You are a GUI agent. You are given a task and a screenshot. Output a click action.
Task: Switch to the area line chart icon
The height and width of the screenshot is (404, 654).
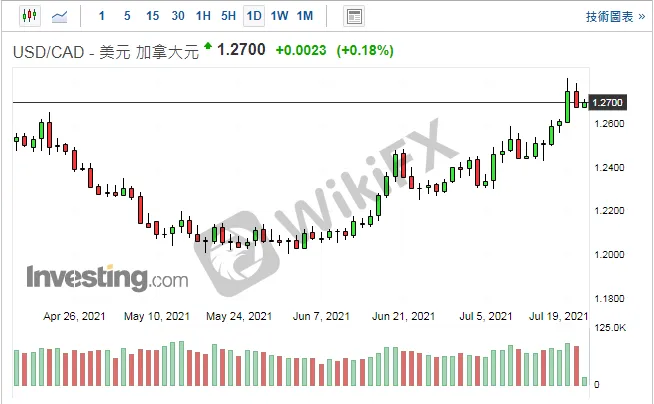[59, 17]
